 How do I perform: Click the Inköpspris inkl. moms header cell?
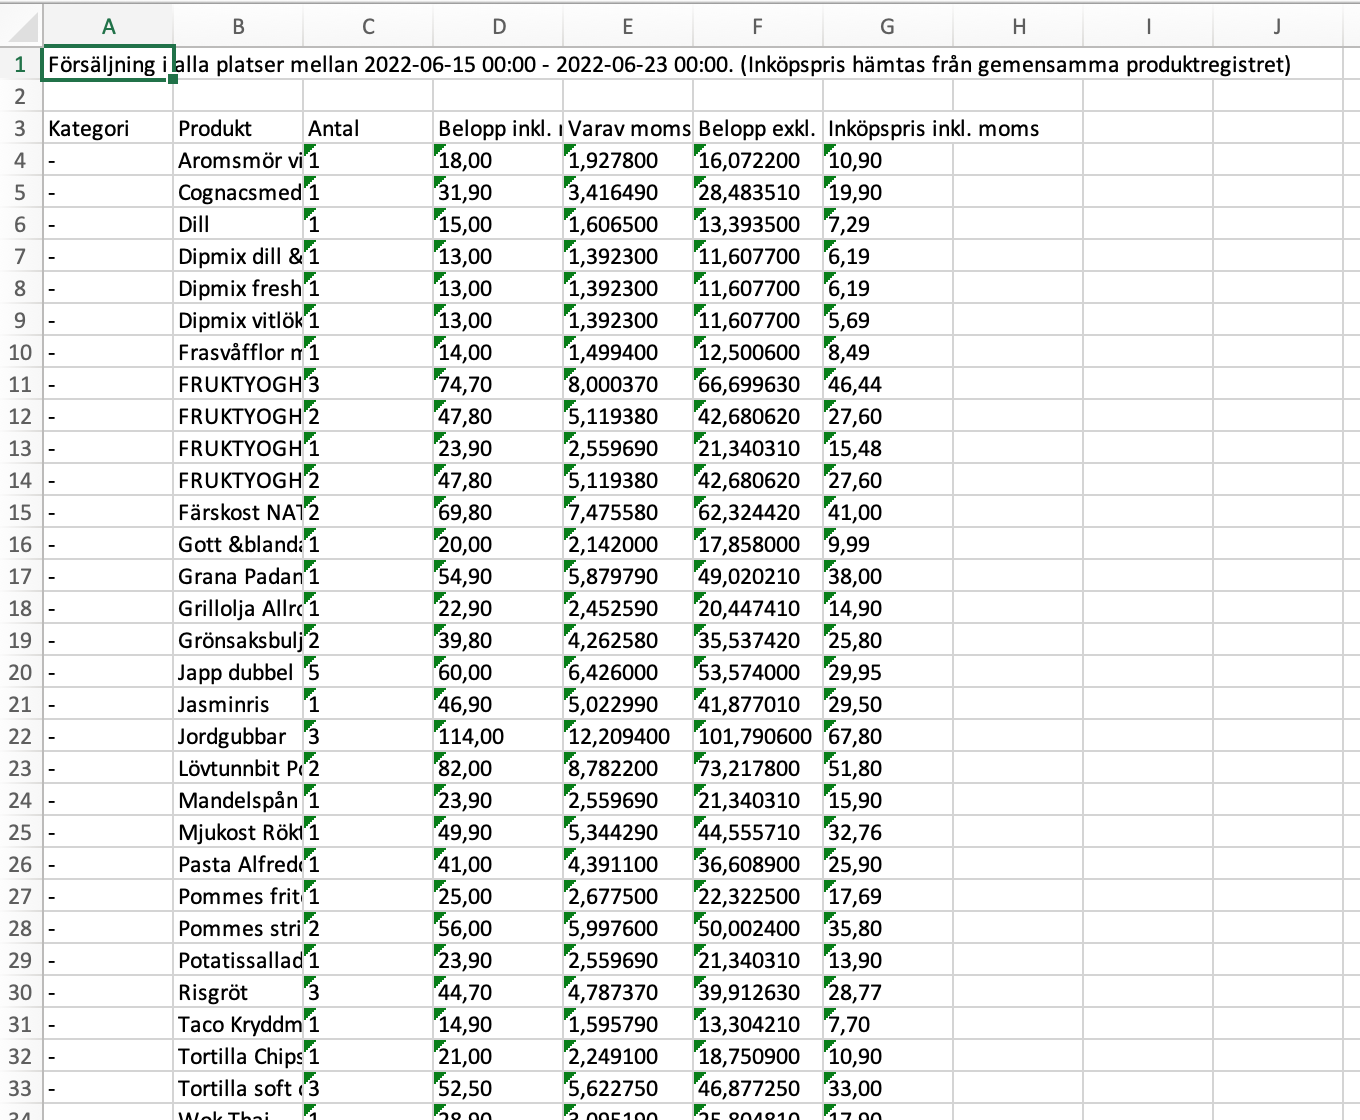coord(887,128)
